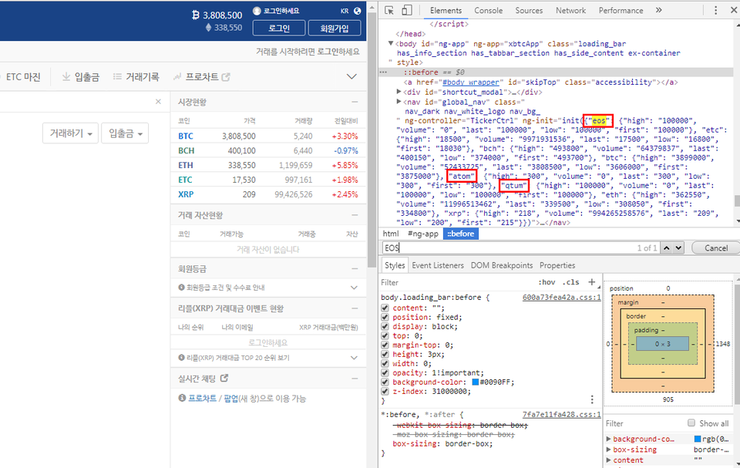
Task: Enable the Show all computed styles checkbox
Action: 691,423
